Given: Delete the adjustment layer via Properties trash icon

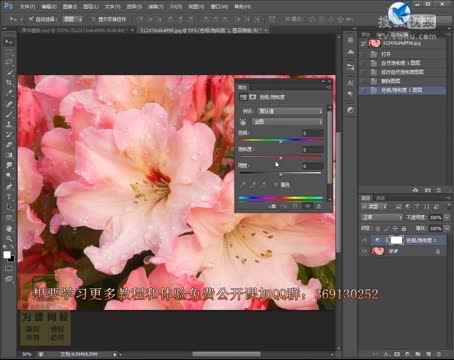Looking at the screenshot, I should pos(319,206).
